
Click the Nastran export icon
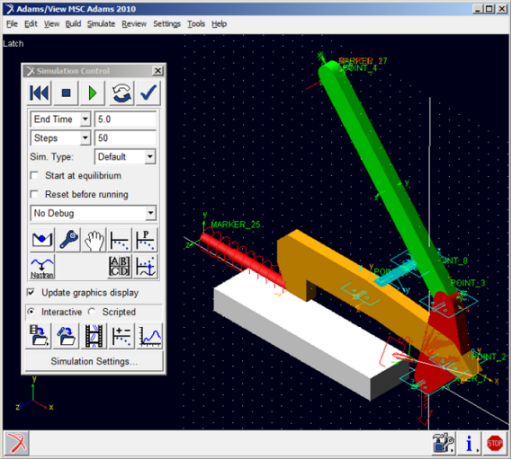42,267
